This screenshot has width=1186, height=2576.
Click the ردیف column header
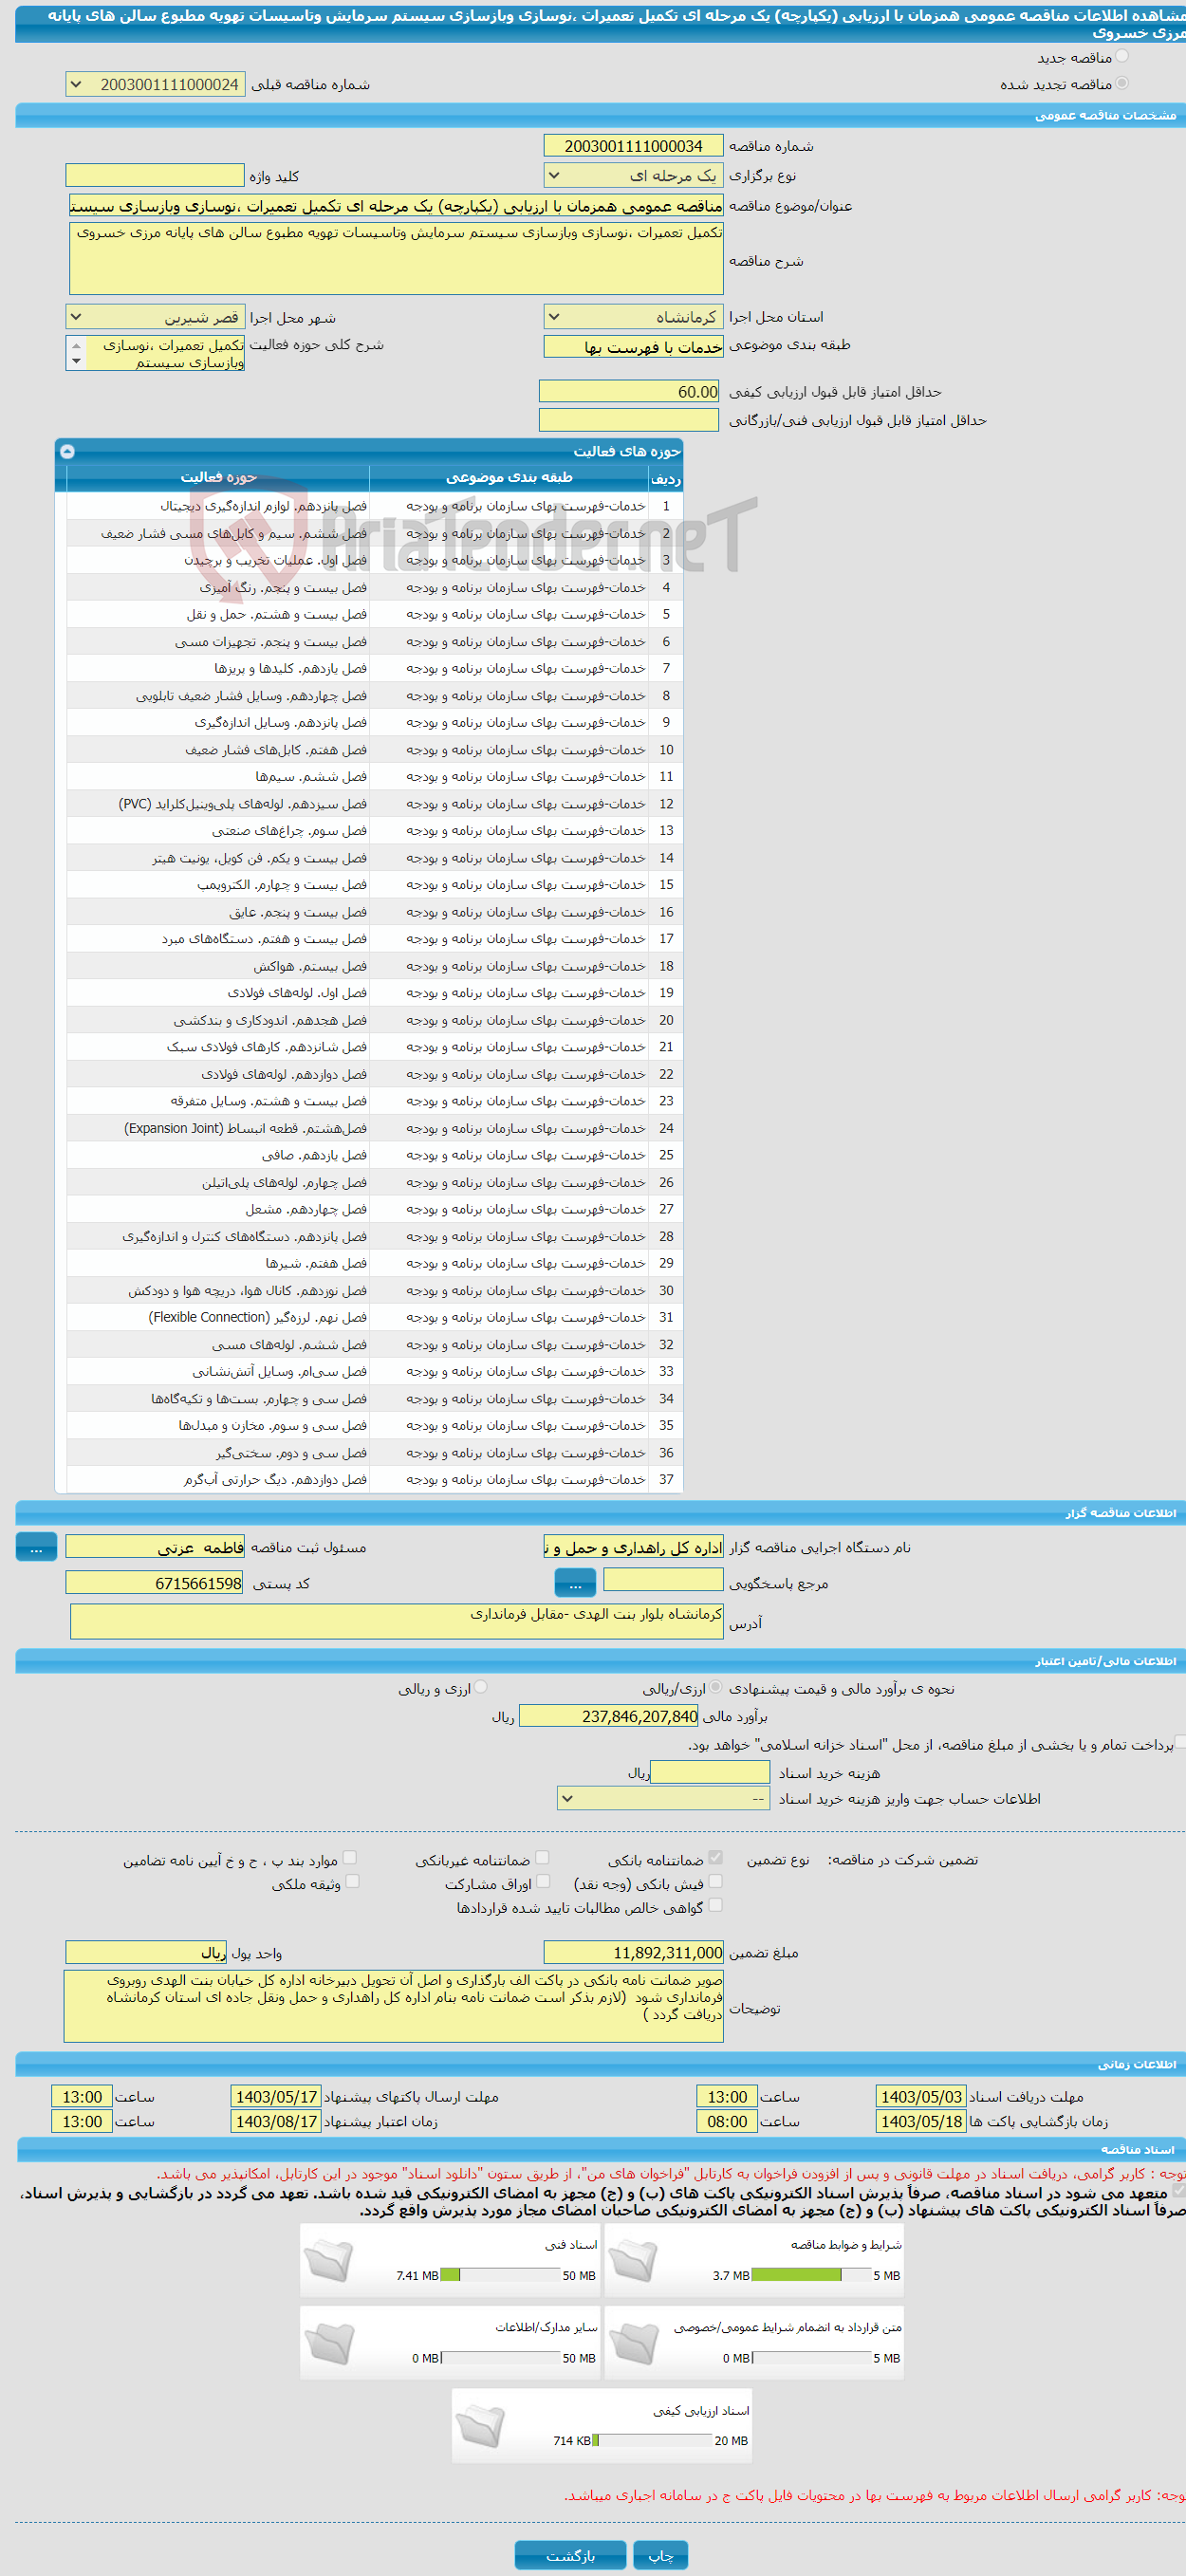click(x=666, y=477)
